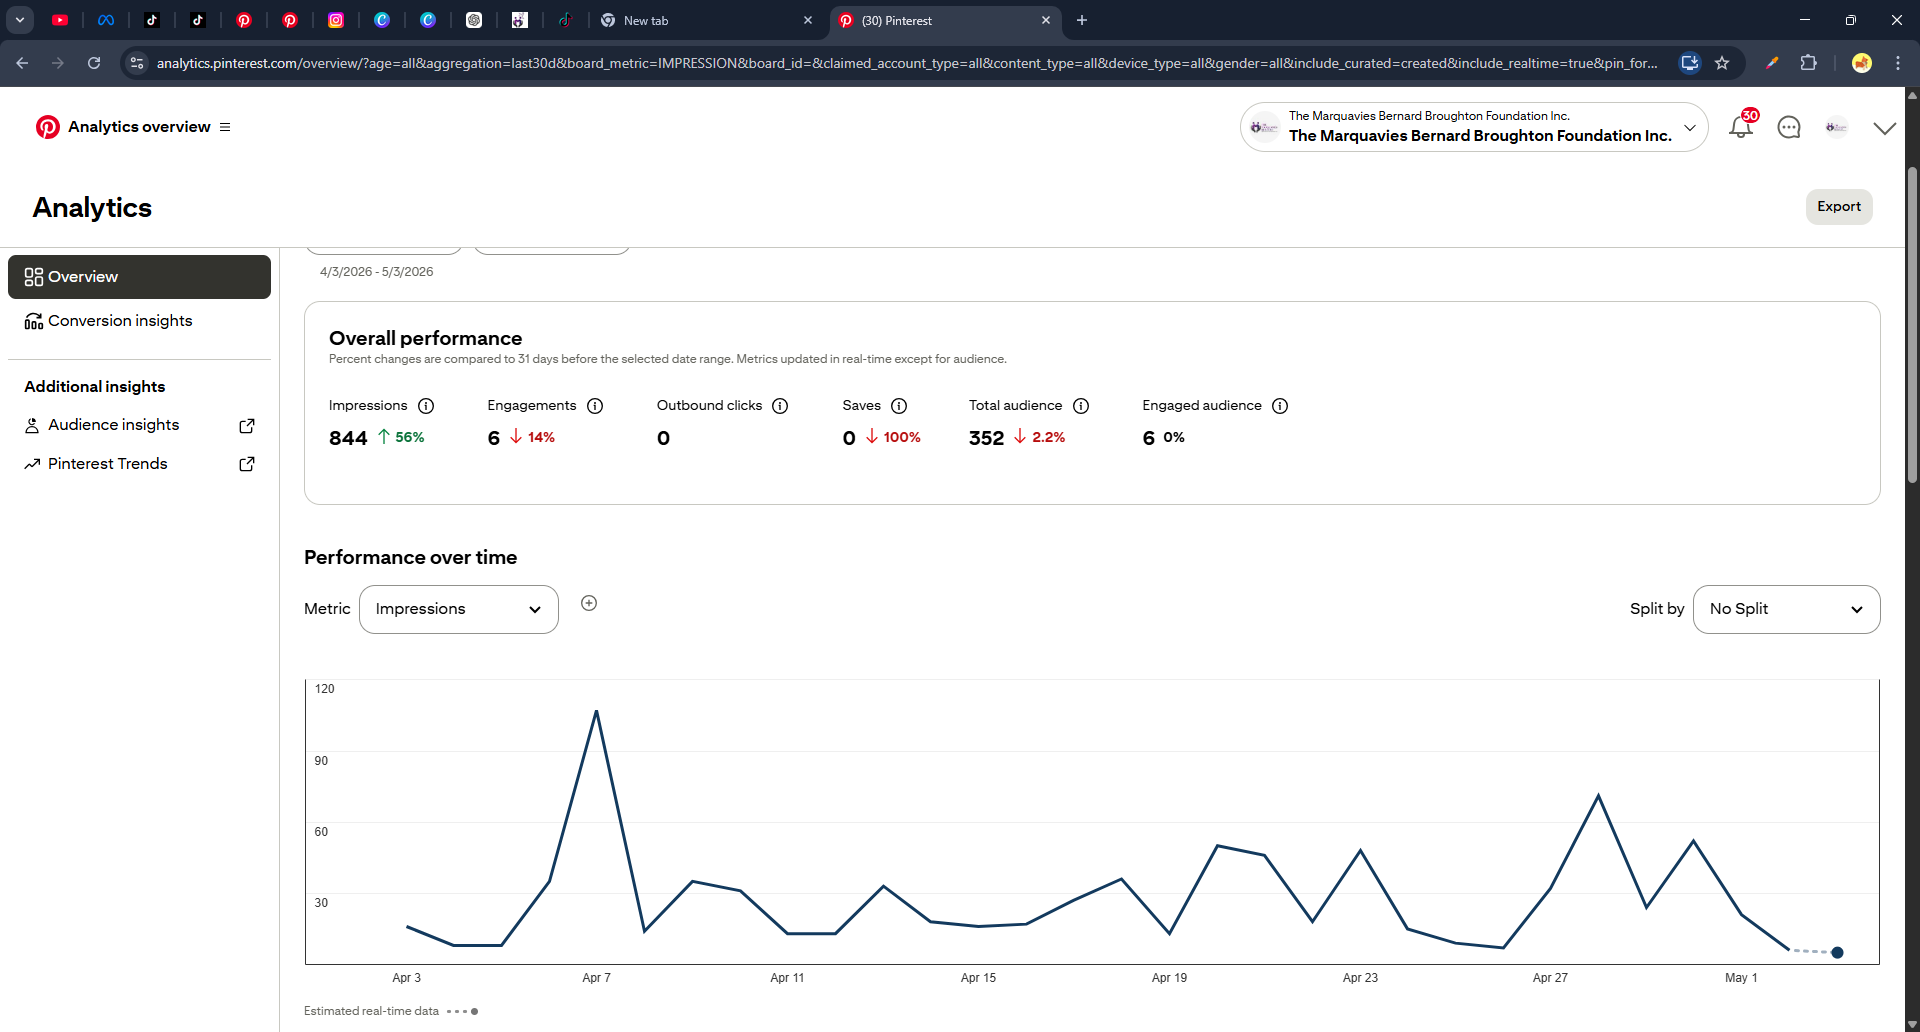Open the messages chat bubble icon
The image size is (1920, 1032).
[1789, 127]
